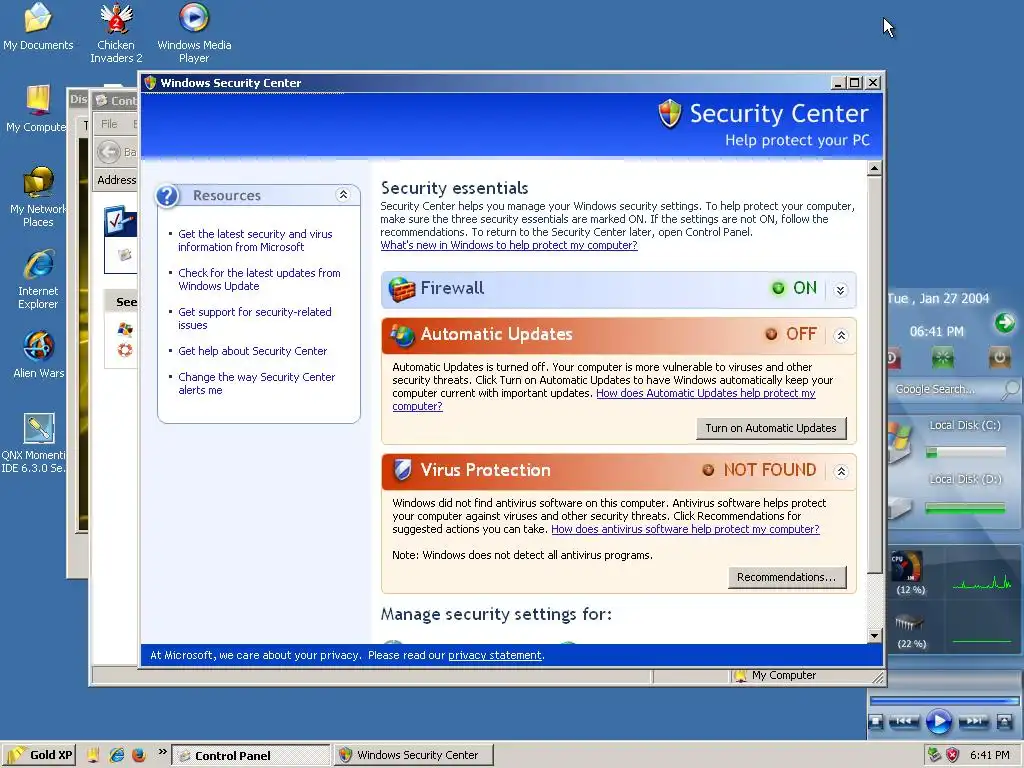The width and height of the screenshot is (1024, 768).
Task: Click Turn on Automatic Updates button
Action: (771, 428)
